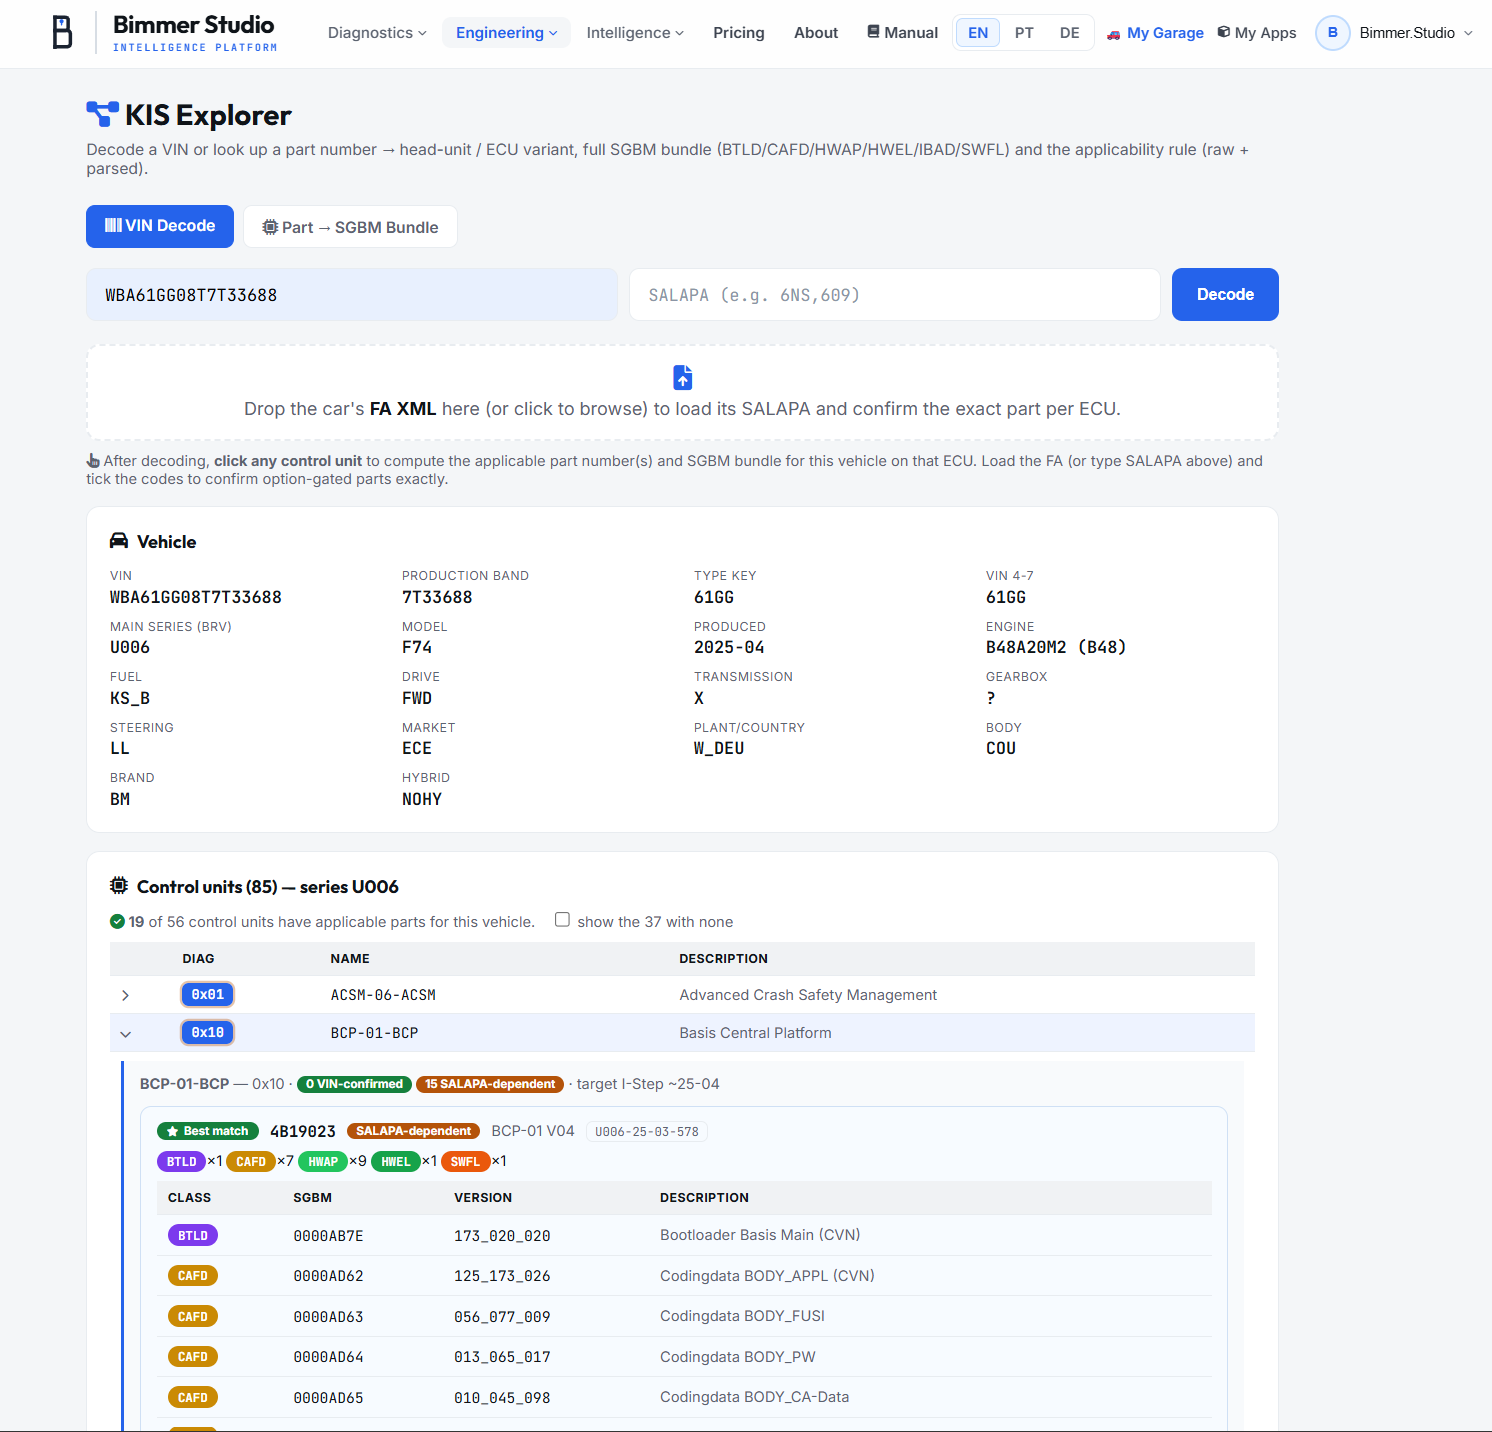Click version 125_173_026
1492x1432 pixels.
point(502,1276)
